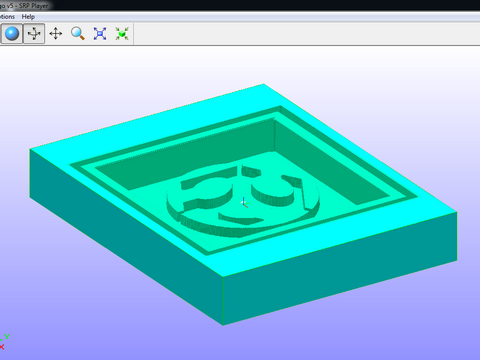This screenshot has width=480, height=360.
Task: Click the green cube fit-model icon
Action: pyautogui.click(x=122, y=34)
